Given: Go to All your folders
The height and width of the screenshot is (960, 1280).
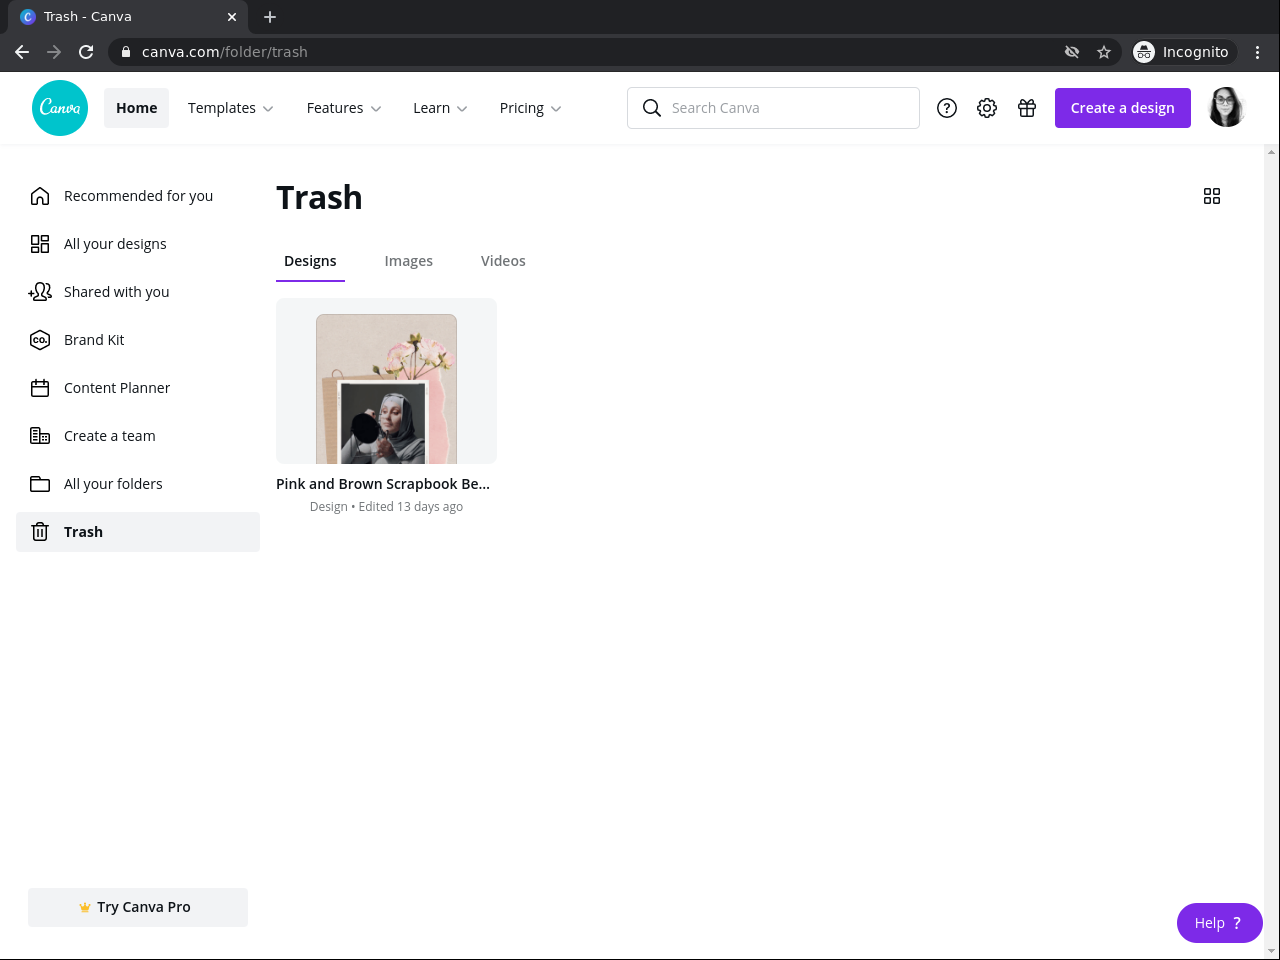Looking at the screenshot, I should click(x=138, y=484).
